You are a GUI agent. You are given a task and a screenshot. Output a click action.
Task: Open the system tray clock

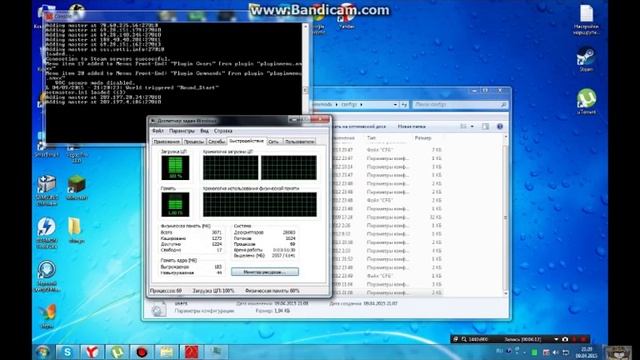pos(587,352)
